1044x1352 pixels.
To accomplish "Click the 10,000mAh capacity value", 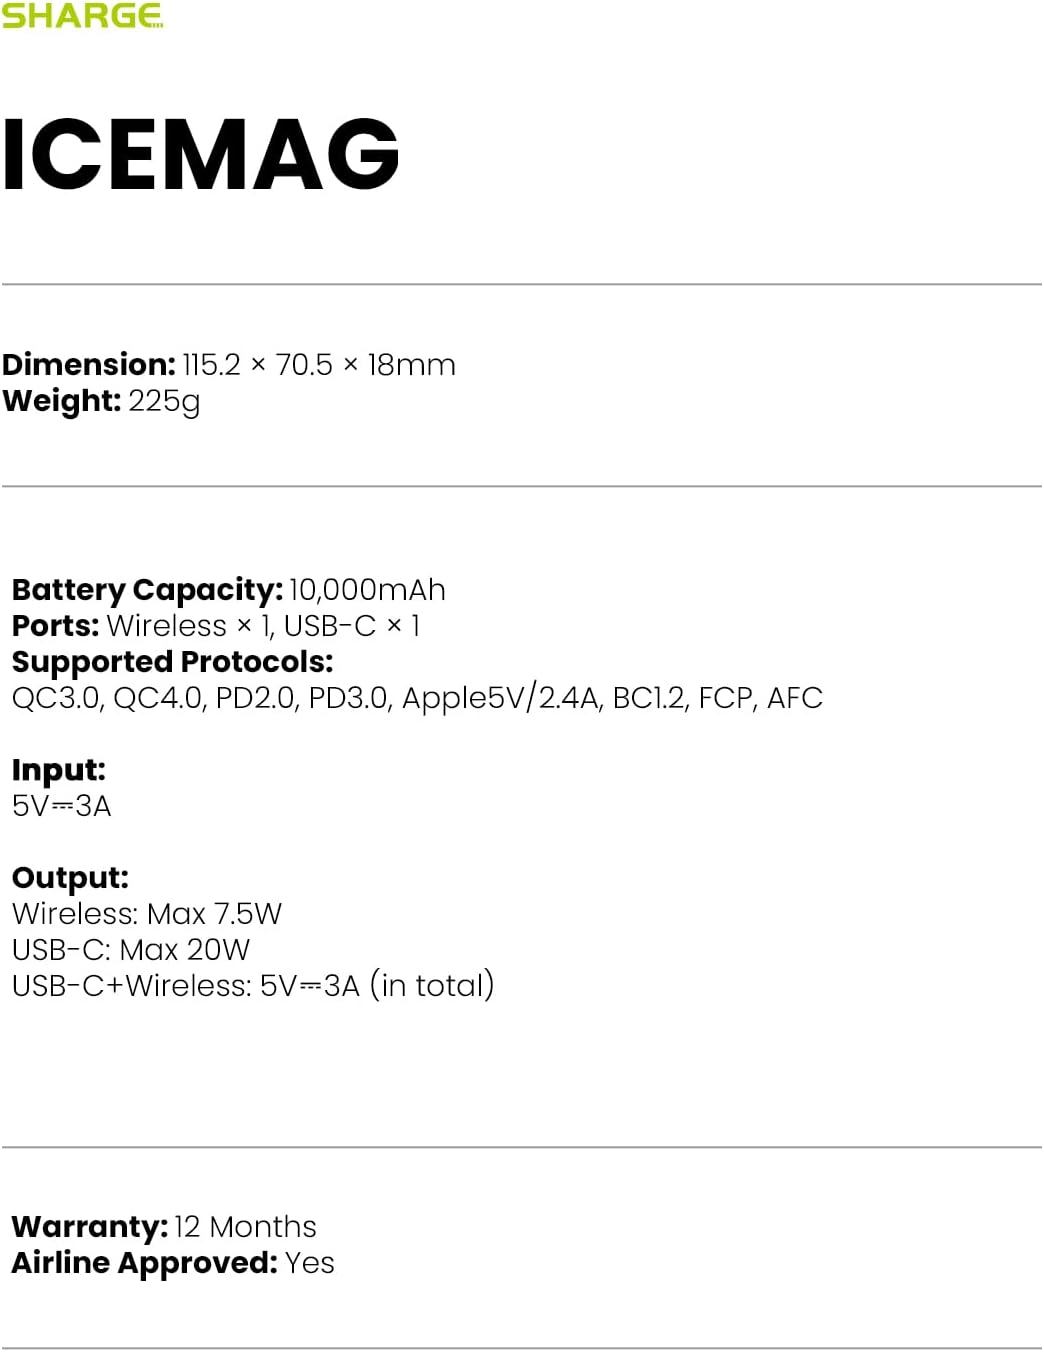I will (x=367, y=590).
